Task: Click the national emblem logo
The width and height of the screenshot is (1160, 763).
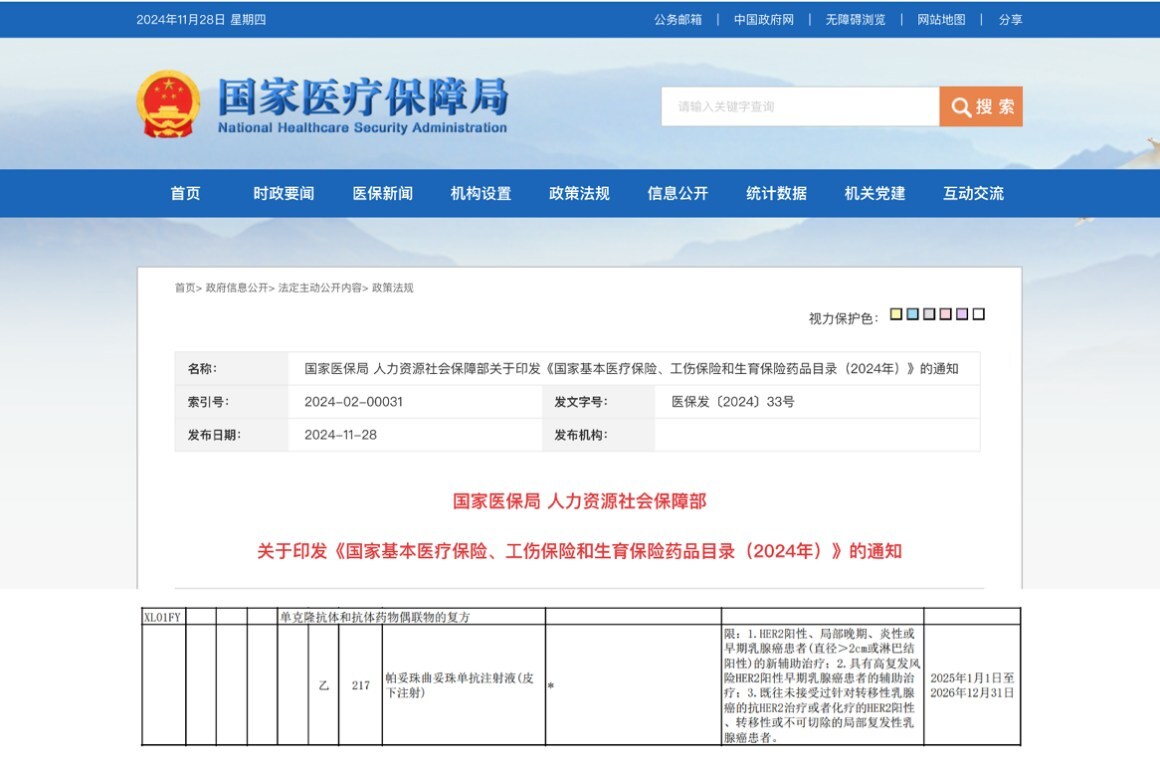Action: pos(168,104)
